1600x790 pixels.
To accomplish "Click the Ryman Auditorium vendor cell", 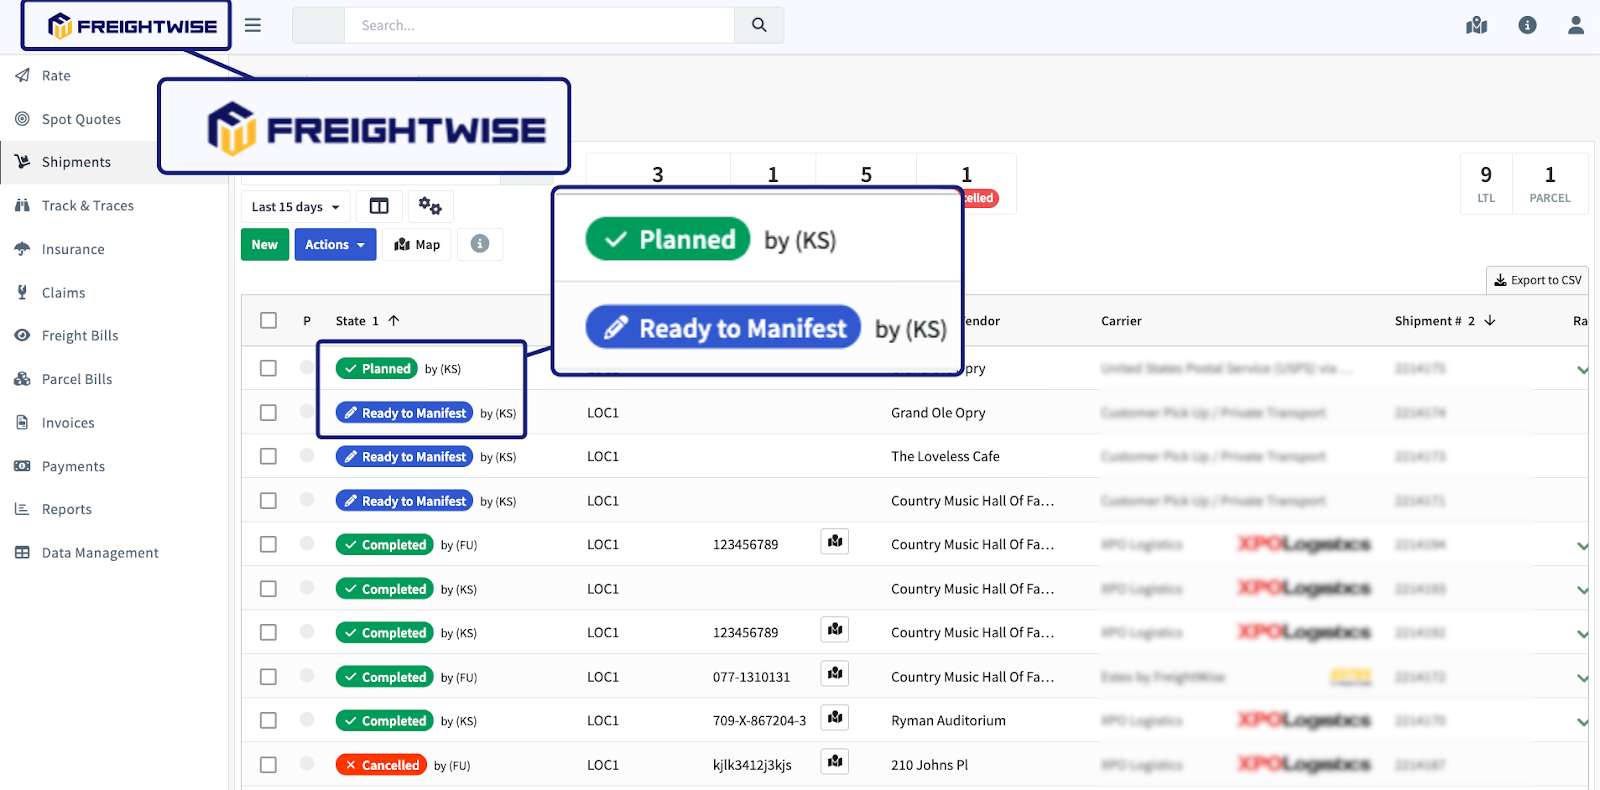I will coord(948,720).
